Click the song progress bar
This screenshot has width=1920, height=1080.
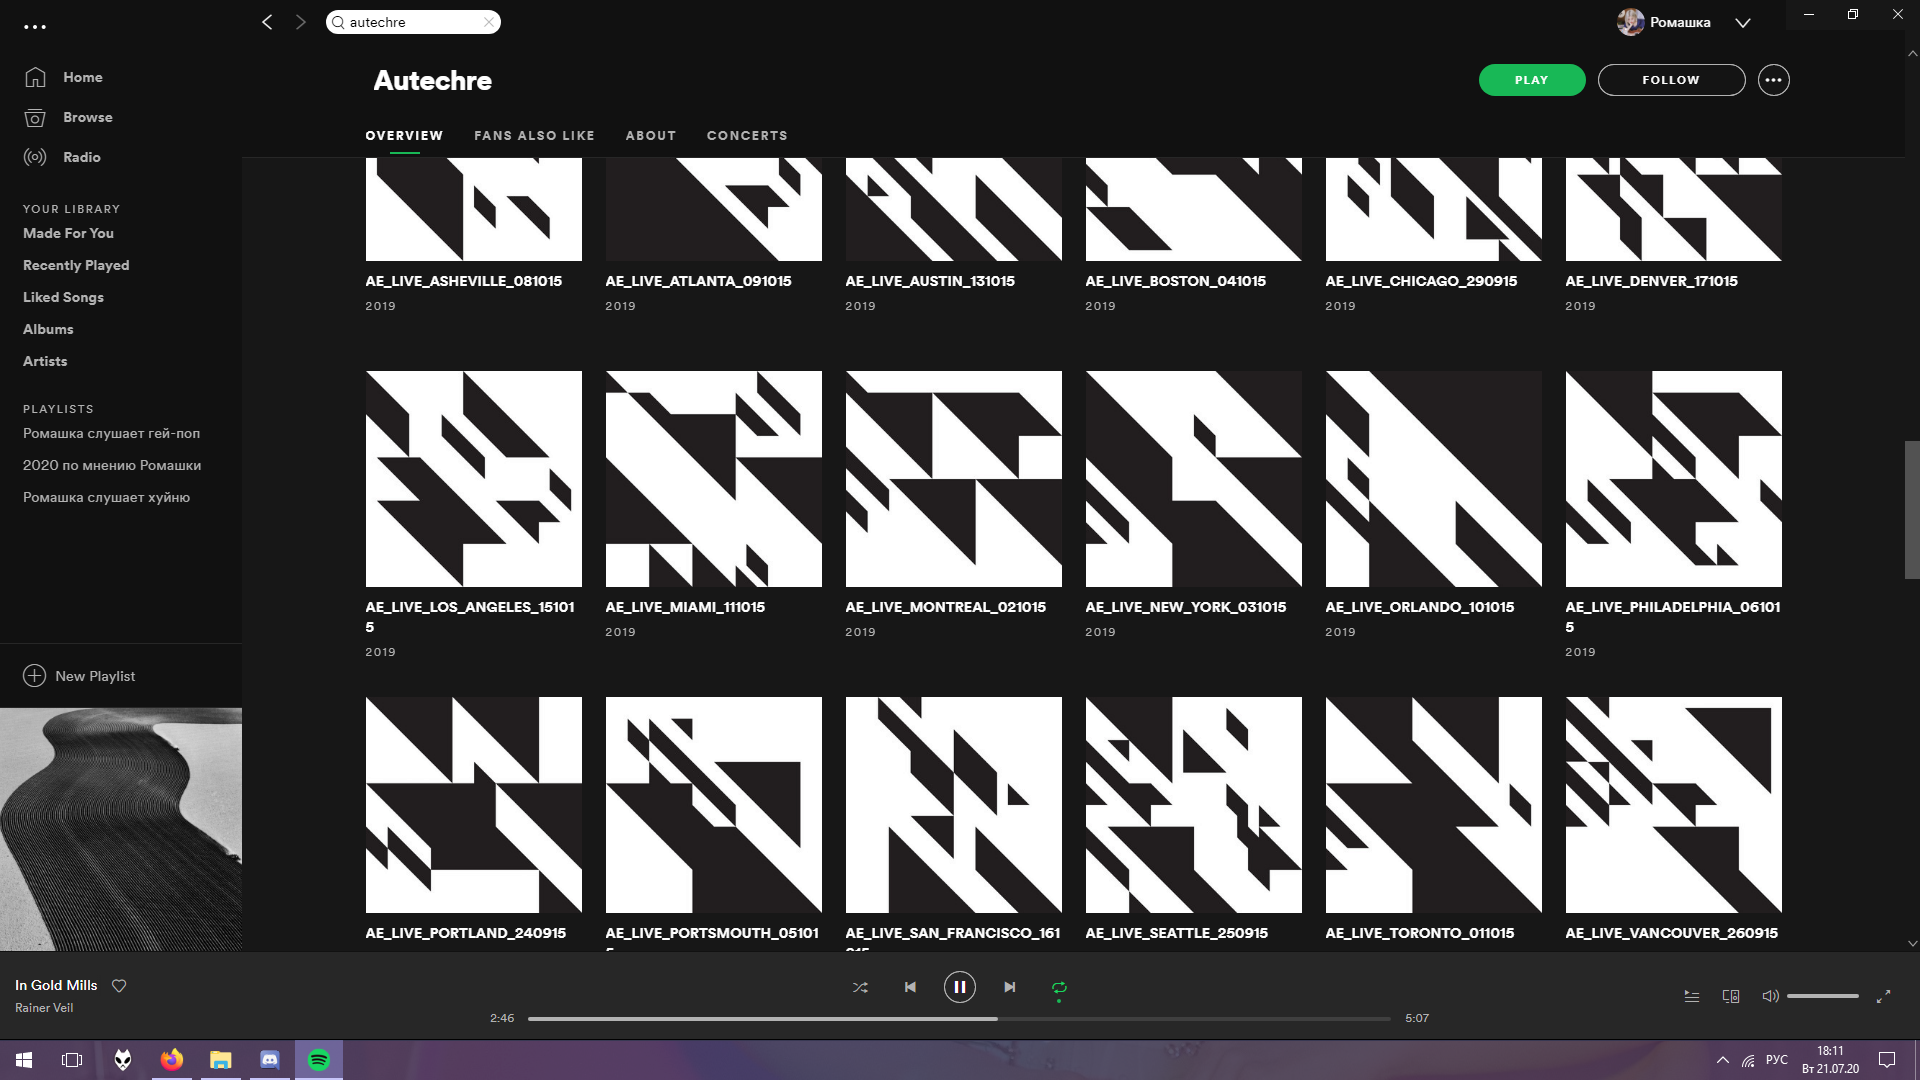[x=958, y=1018]
